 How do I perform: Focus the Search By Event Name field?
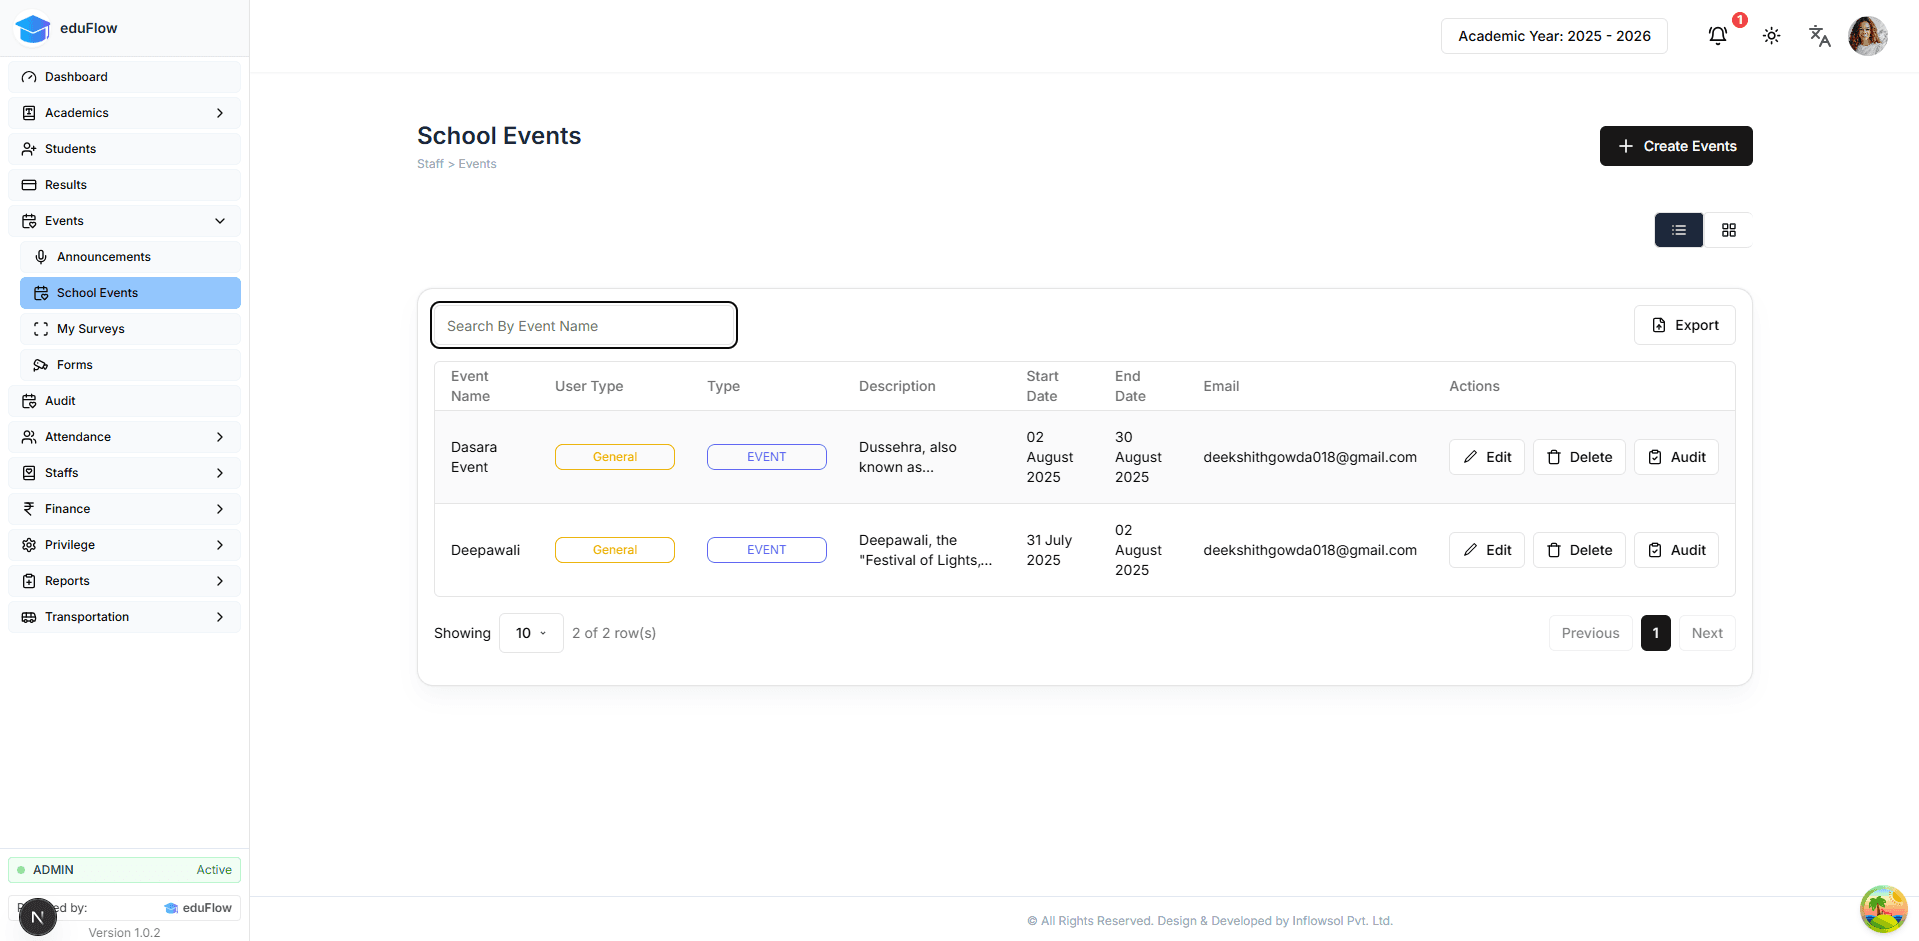point(583,326)
